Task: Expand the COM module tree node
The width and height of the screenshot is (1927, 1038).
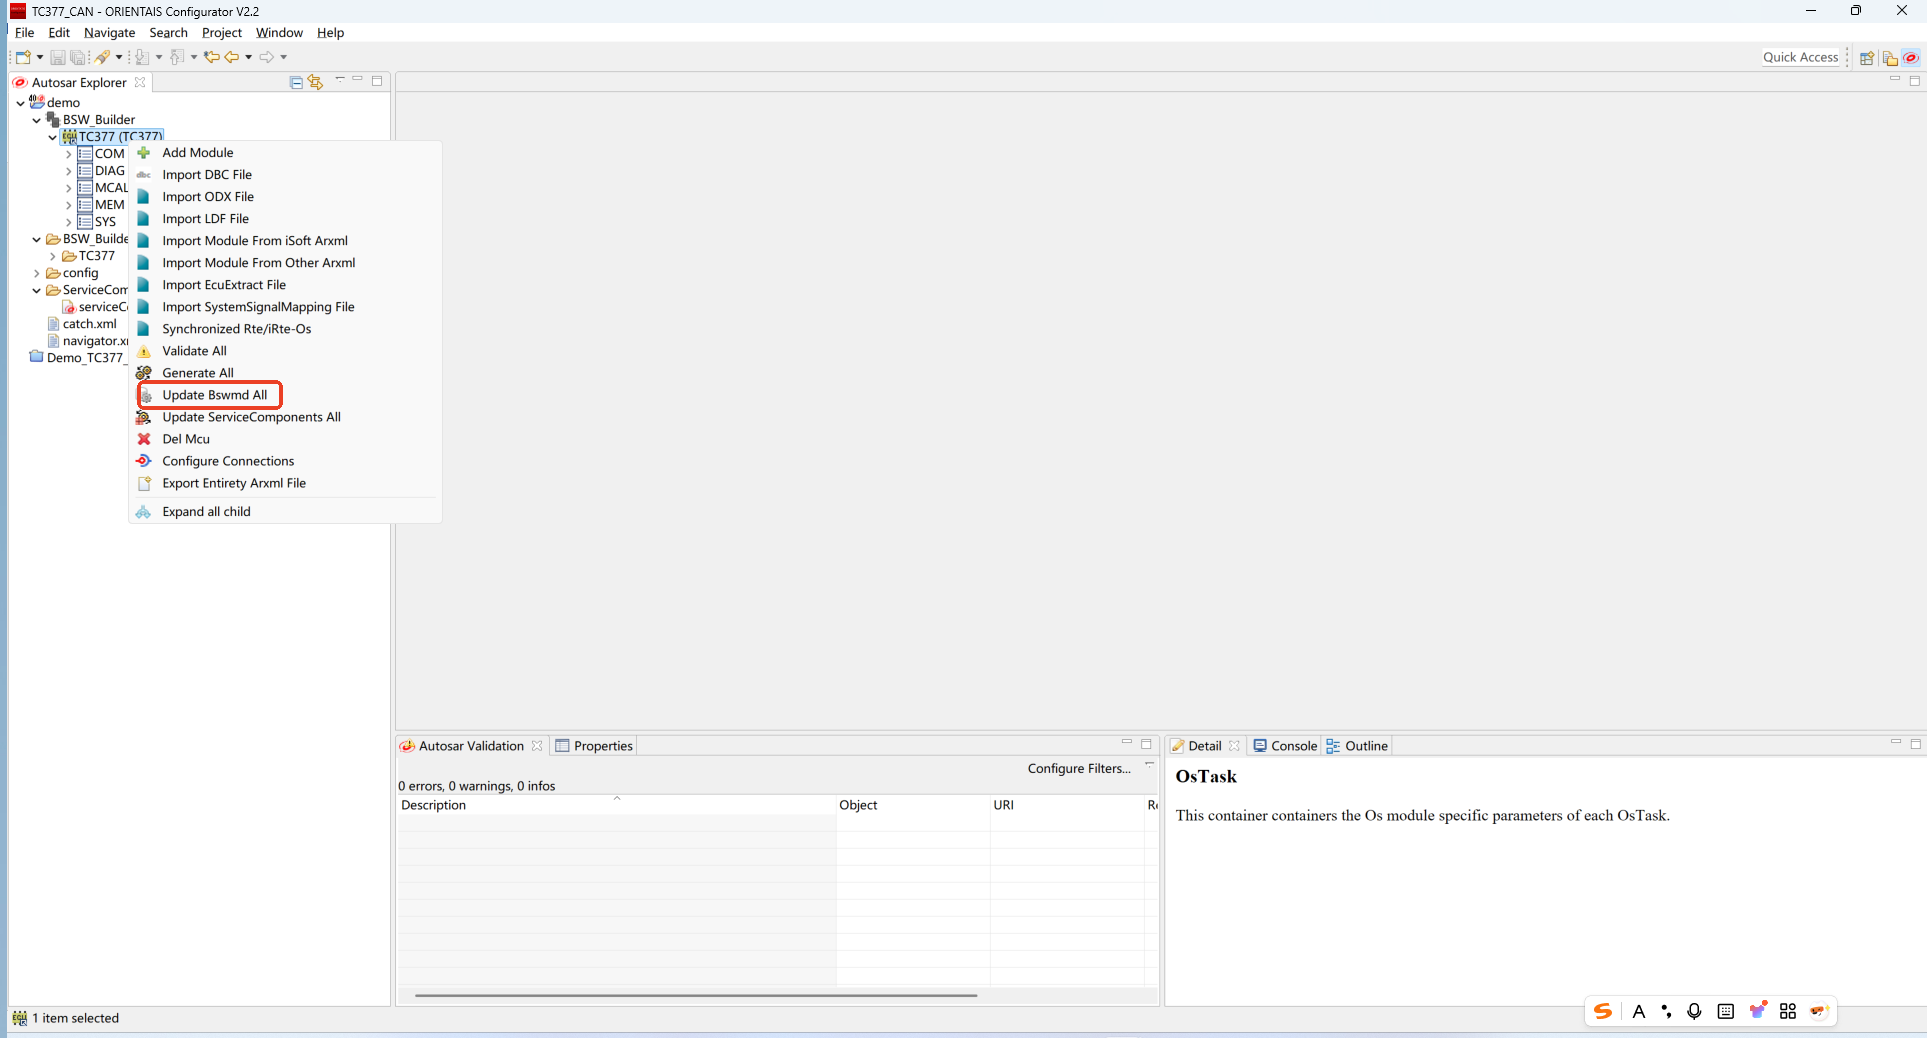Action: click(69, 154)
